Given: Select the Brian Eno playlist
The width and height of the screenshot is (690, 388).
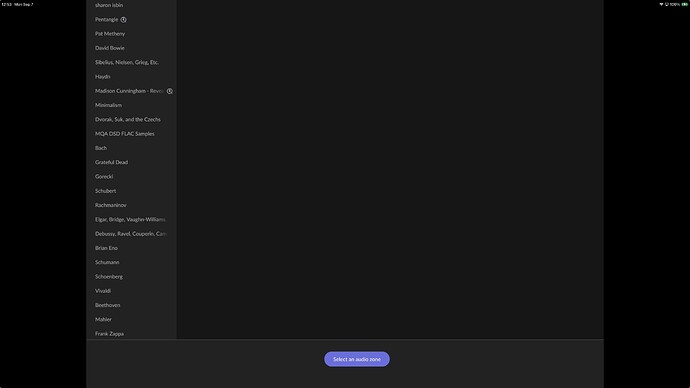Looking at the screenshot, I should point(106,248).
